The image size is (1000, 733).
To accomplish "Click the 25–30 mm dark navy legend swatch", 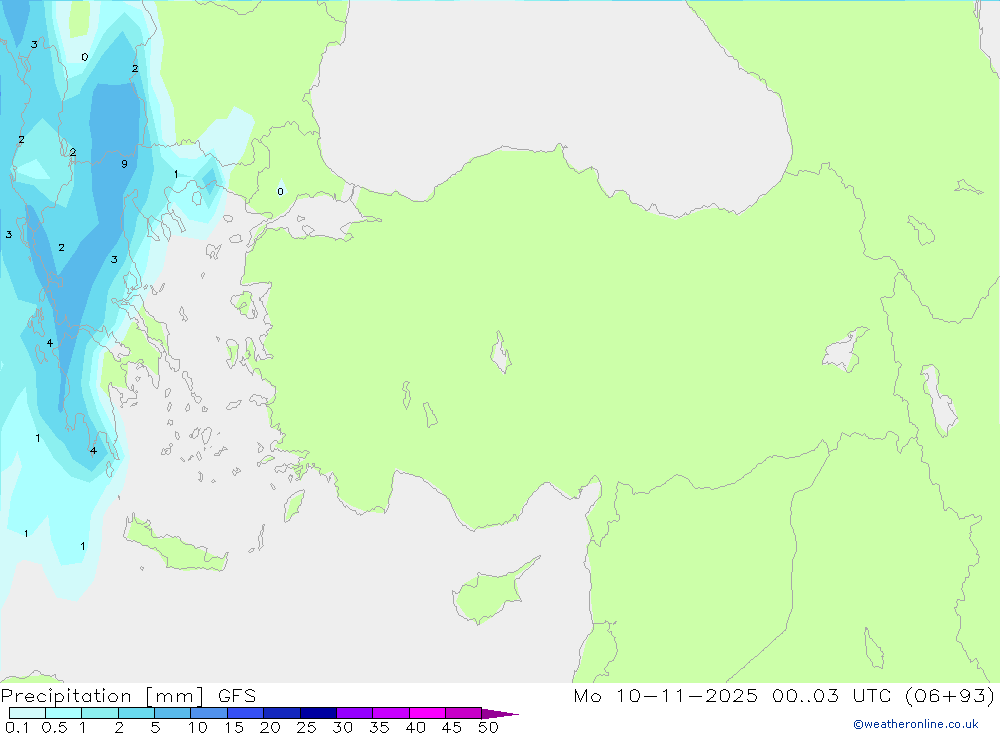I will [x=318, y=713].
